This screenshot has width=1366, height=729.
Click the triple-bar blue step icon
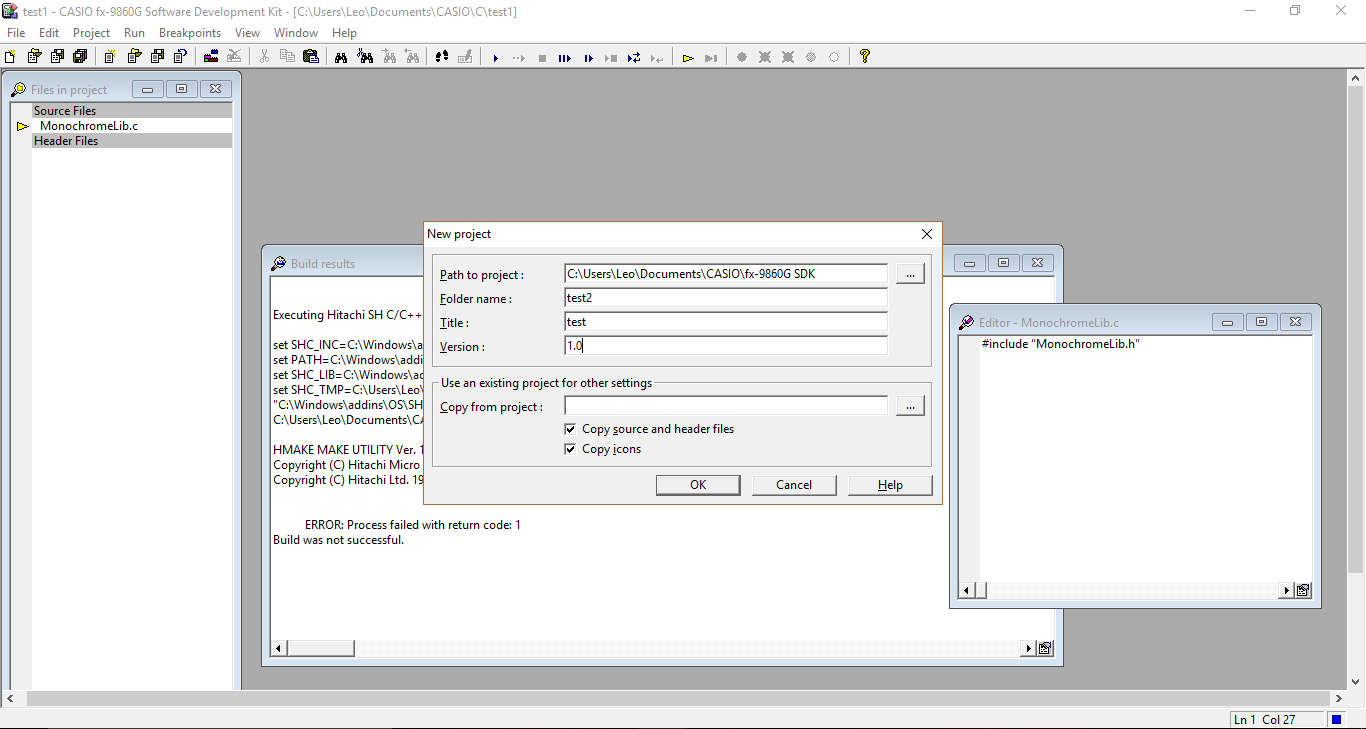tap(565, 58)
